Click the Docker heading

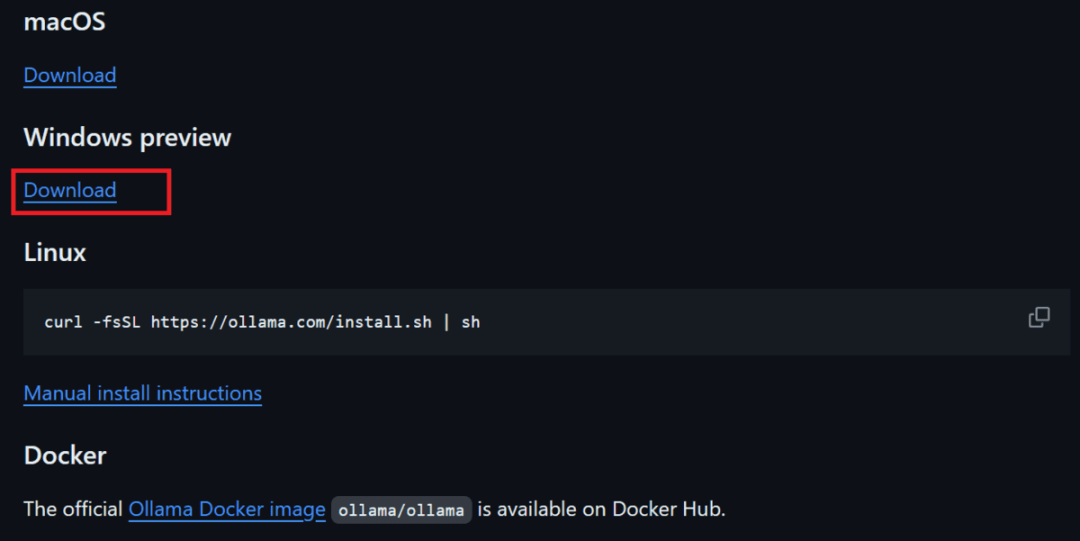[65, 456]
